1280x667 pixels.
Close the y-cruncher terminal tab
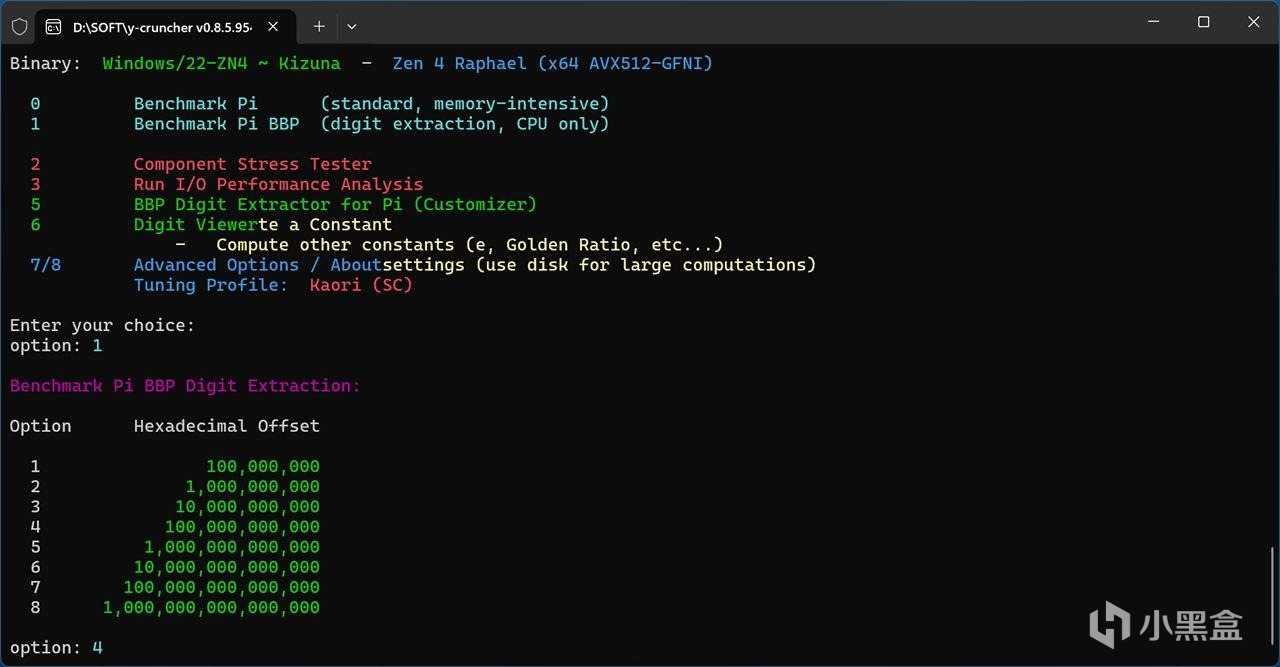272,27
